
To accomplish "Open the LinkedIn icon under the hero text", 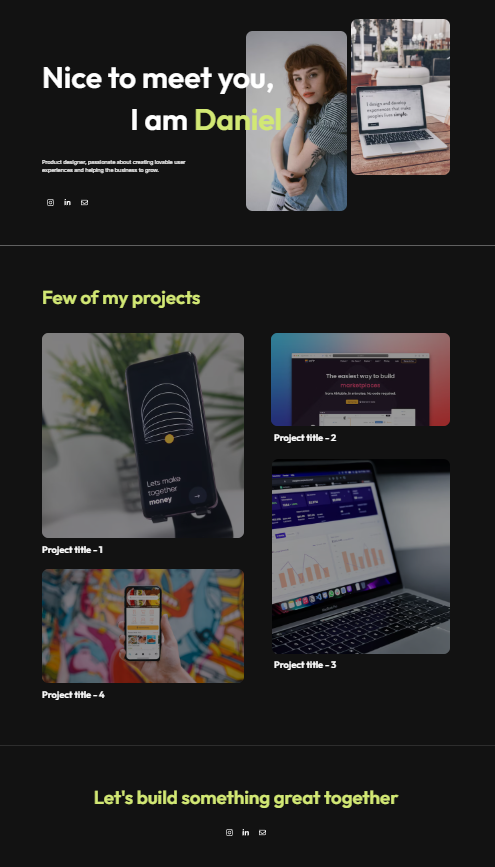I will 67,202.
